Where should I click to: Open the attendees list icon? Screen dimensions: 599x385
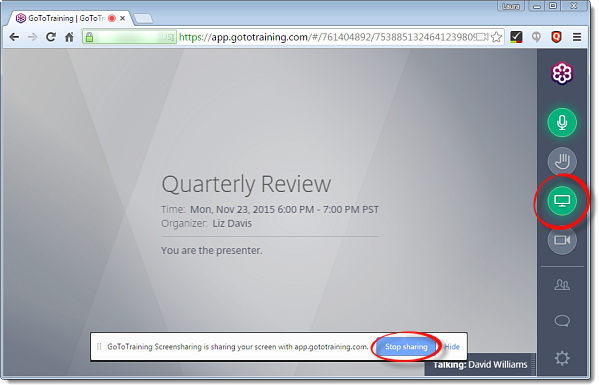pyautogui.click(x=562, y=285)
